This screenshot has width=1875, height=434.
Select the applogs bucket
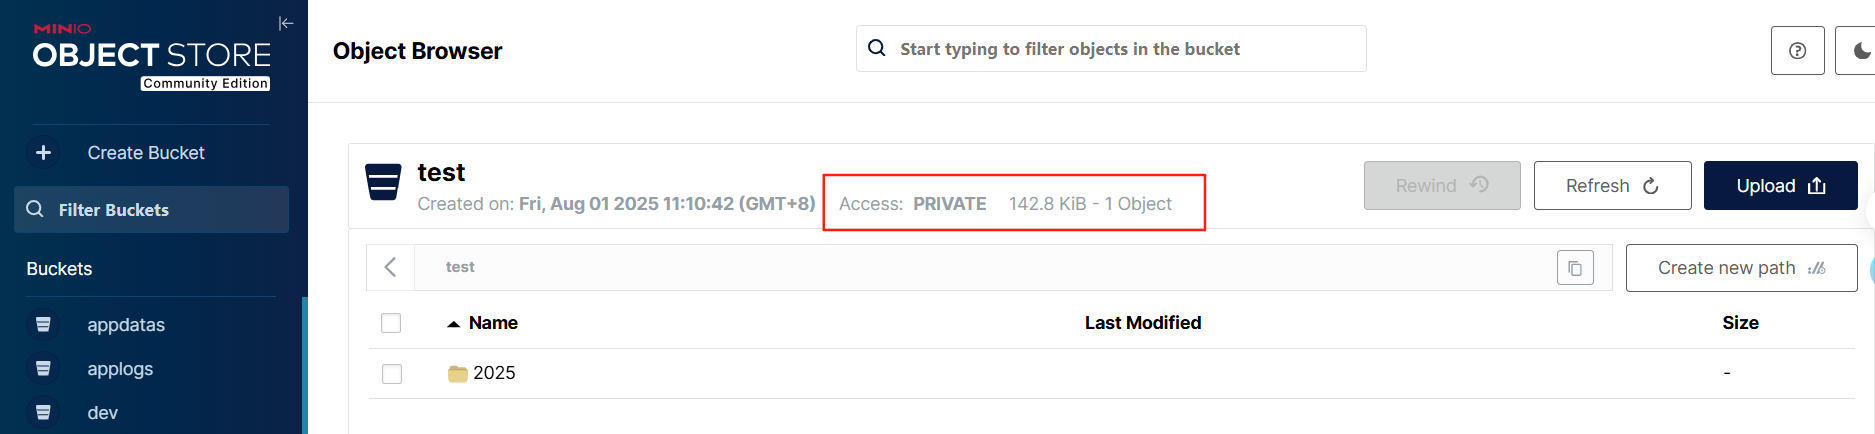[120, 369]
